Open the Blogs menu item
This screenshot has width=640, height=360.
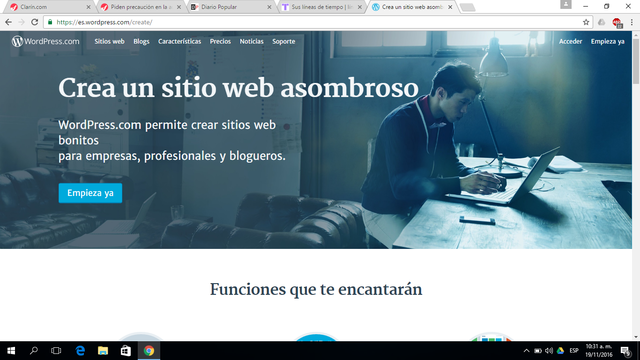click(x=141, y=41)
